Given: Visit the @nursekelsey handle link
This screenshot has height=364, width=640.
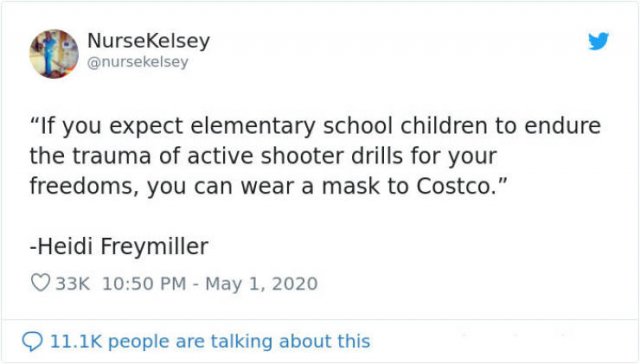Looking at the screenshot, I should click(x=138, y=62).
